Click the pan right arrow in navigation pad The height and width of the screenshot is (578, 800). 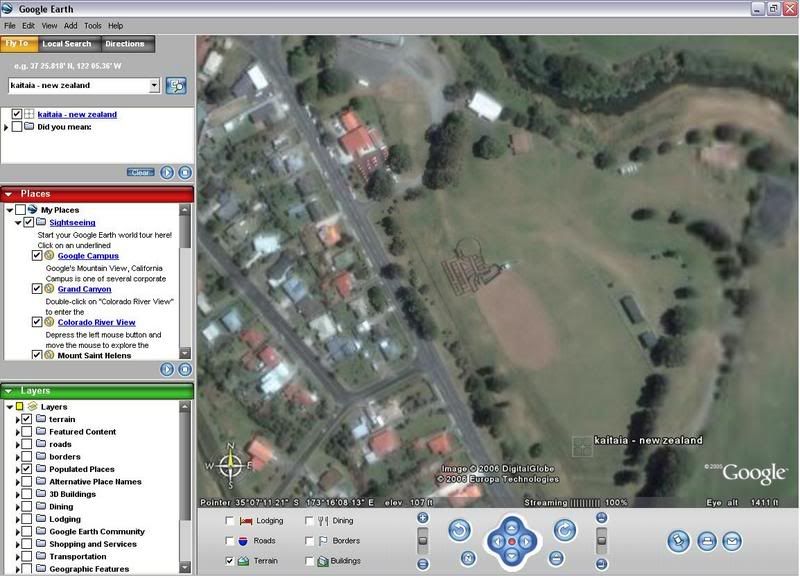coord(527,541)
